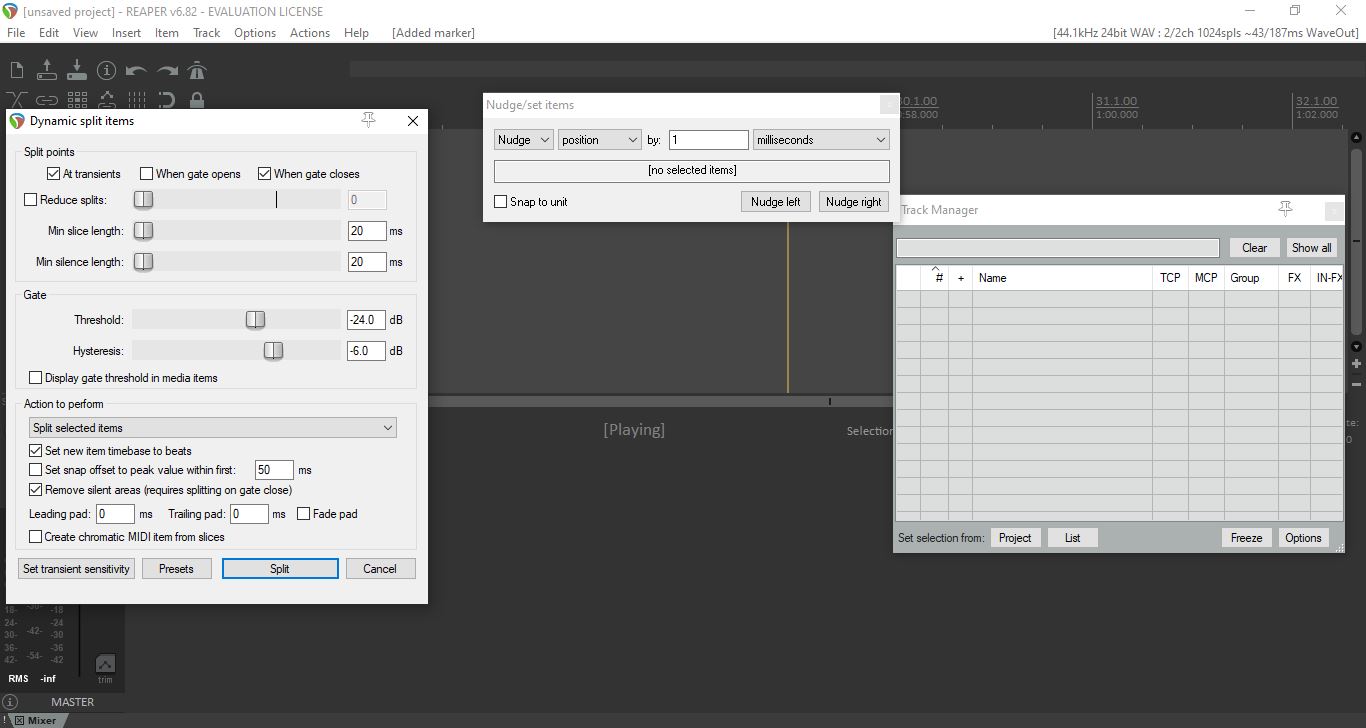Screen dimensions: 1366x728
Task: Click the Save project toolbar icon
Action: pyautogui.click(x=76, y=70)
